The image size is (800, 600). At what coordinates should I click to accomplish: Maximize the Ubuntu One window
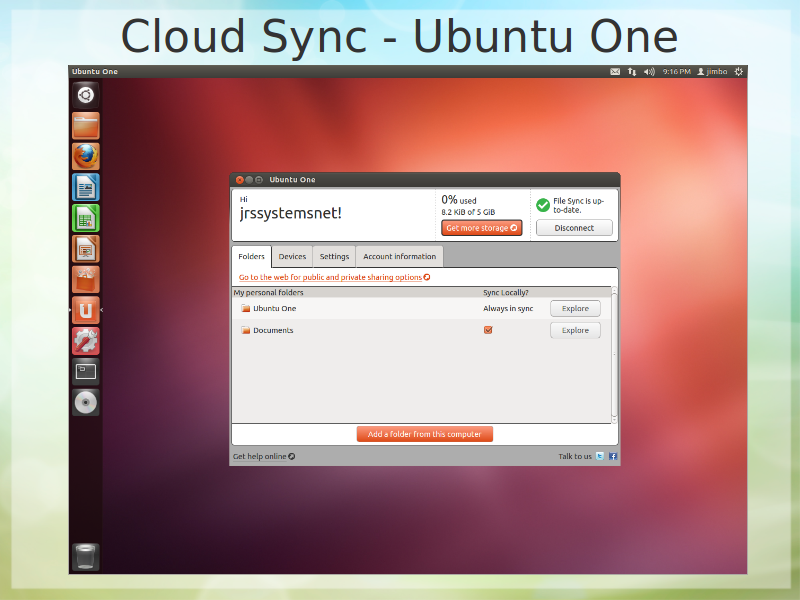coord(259,180)
